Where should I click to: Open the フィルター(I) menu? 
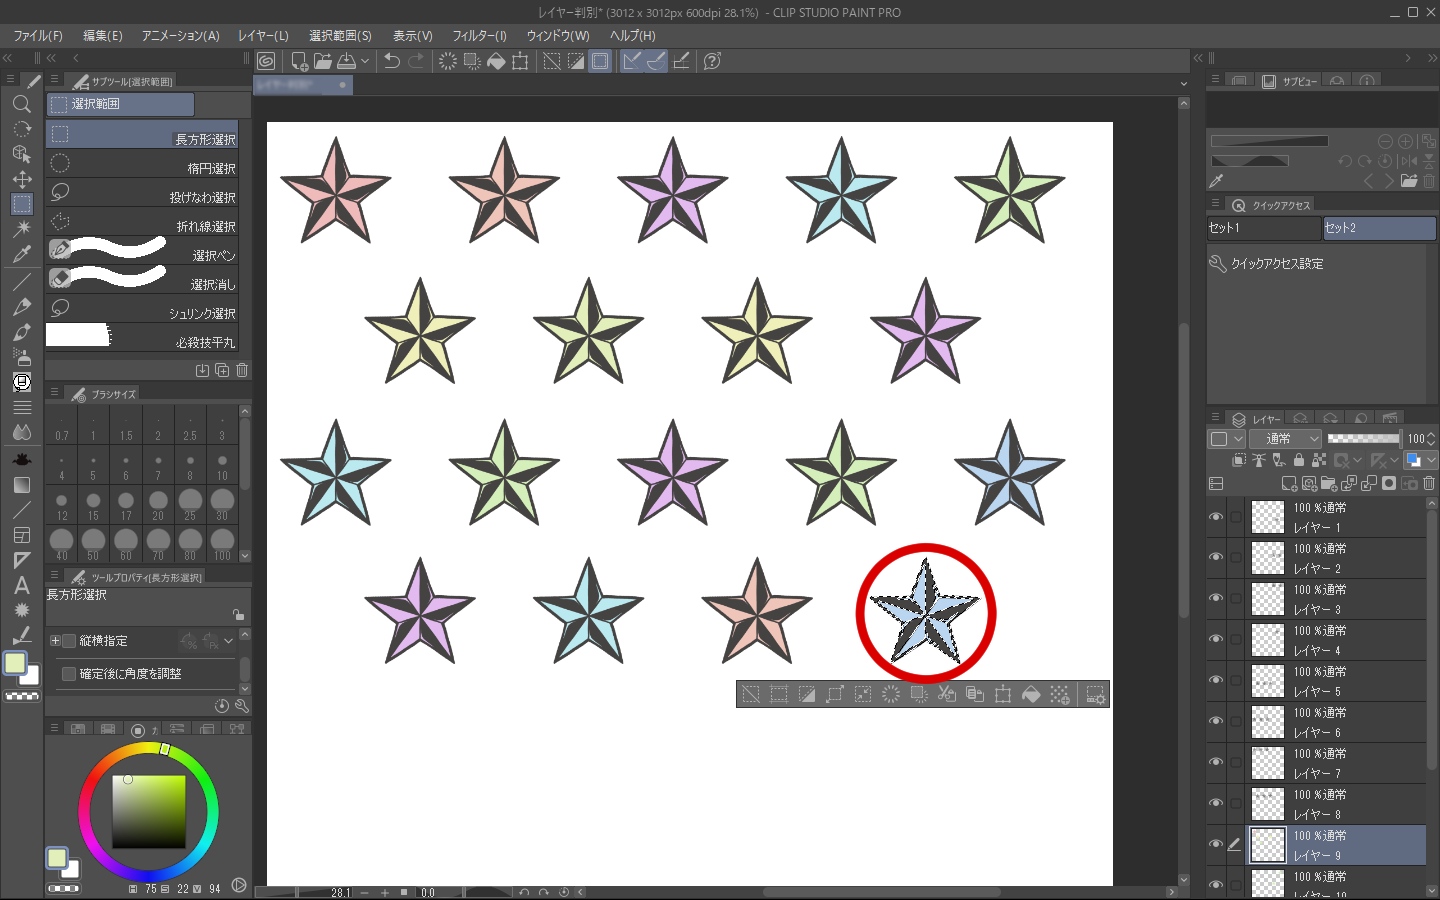[x=479, y=36]
